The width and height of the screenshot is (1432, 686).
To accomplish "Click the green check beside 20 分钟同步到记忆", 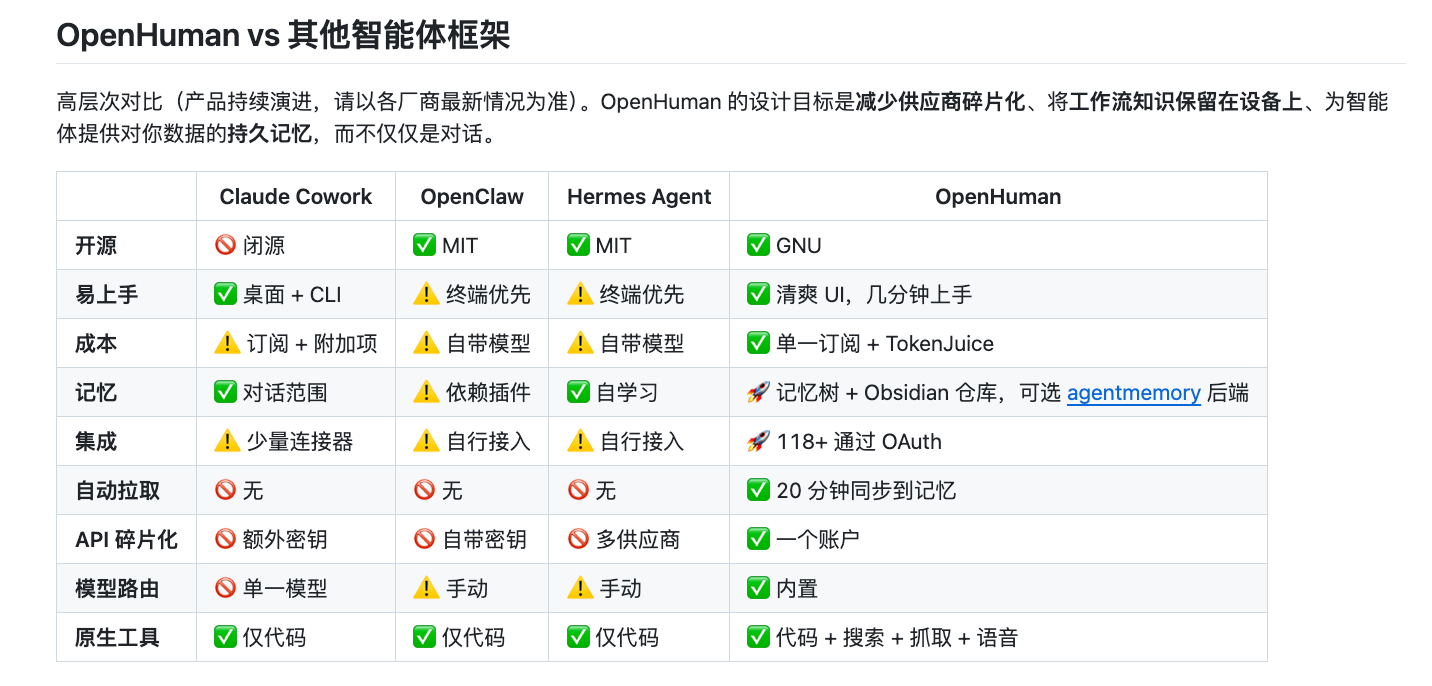I will click(758, 491).
